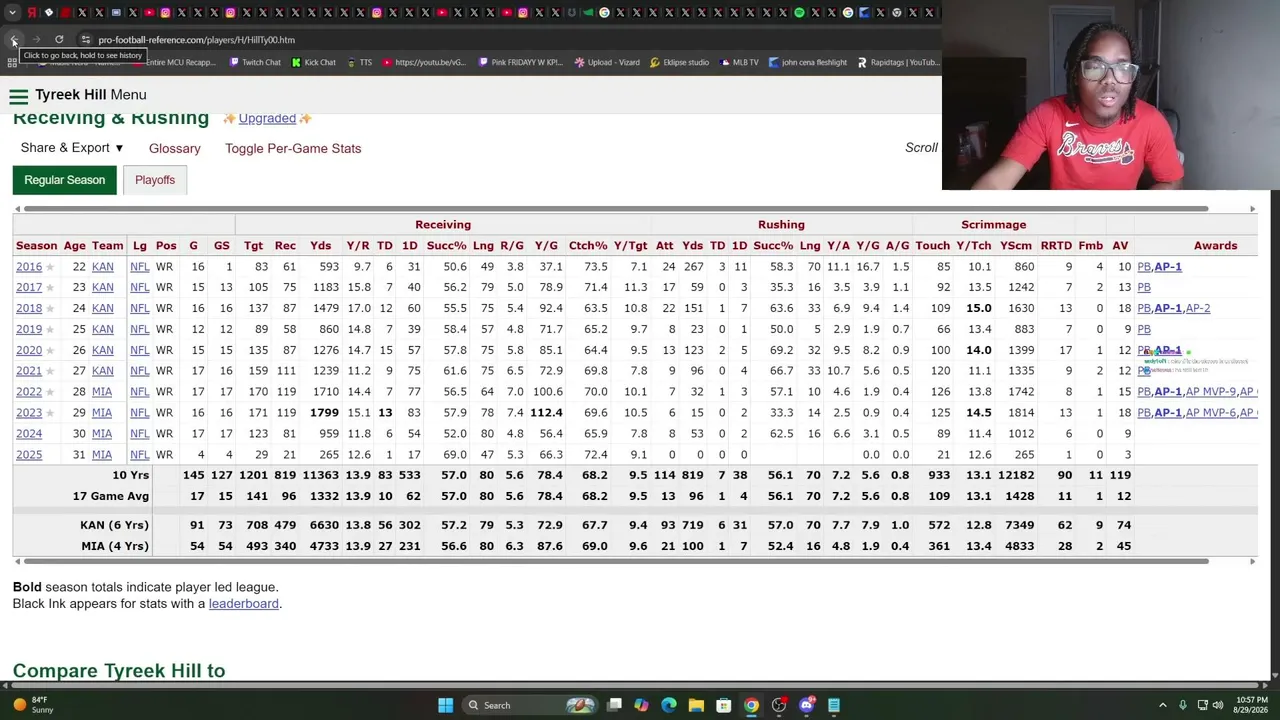
Task: Sort the table by the Ctch% column
Action: (x=588, y=245)
